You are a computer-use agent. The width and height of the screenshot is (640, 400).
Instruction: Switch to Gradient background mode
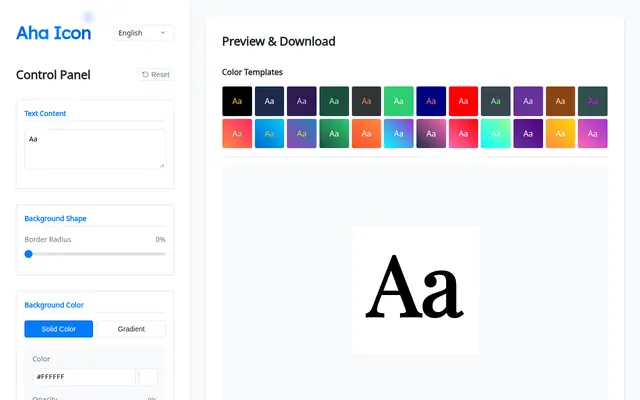pyautogui.click(x=131, y=329)
